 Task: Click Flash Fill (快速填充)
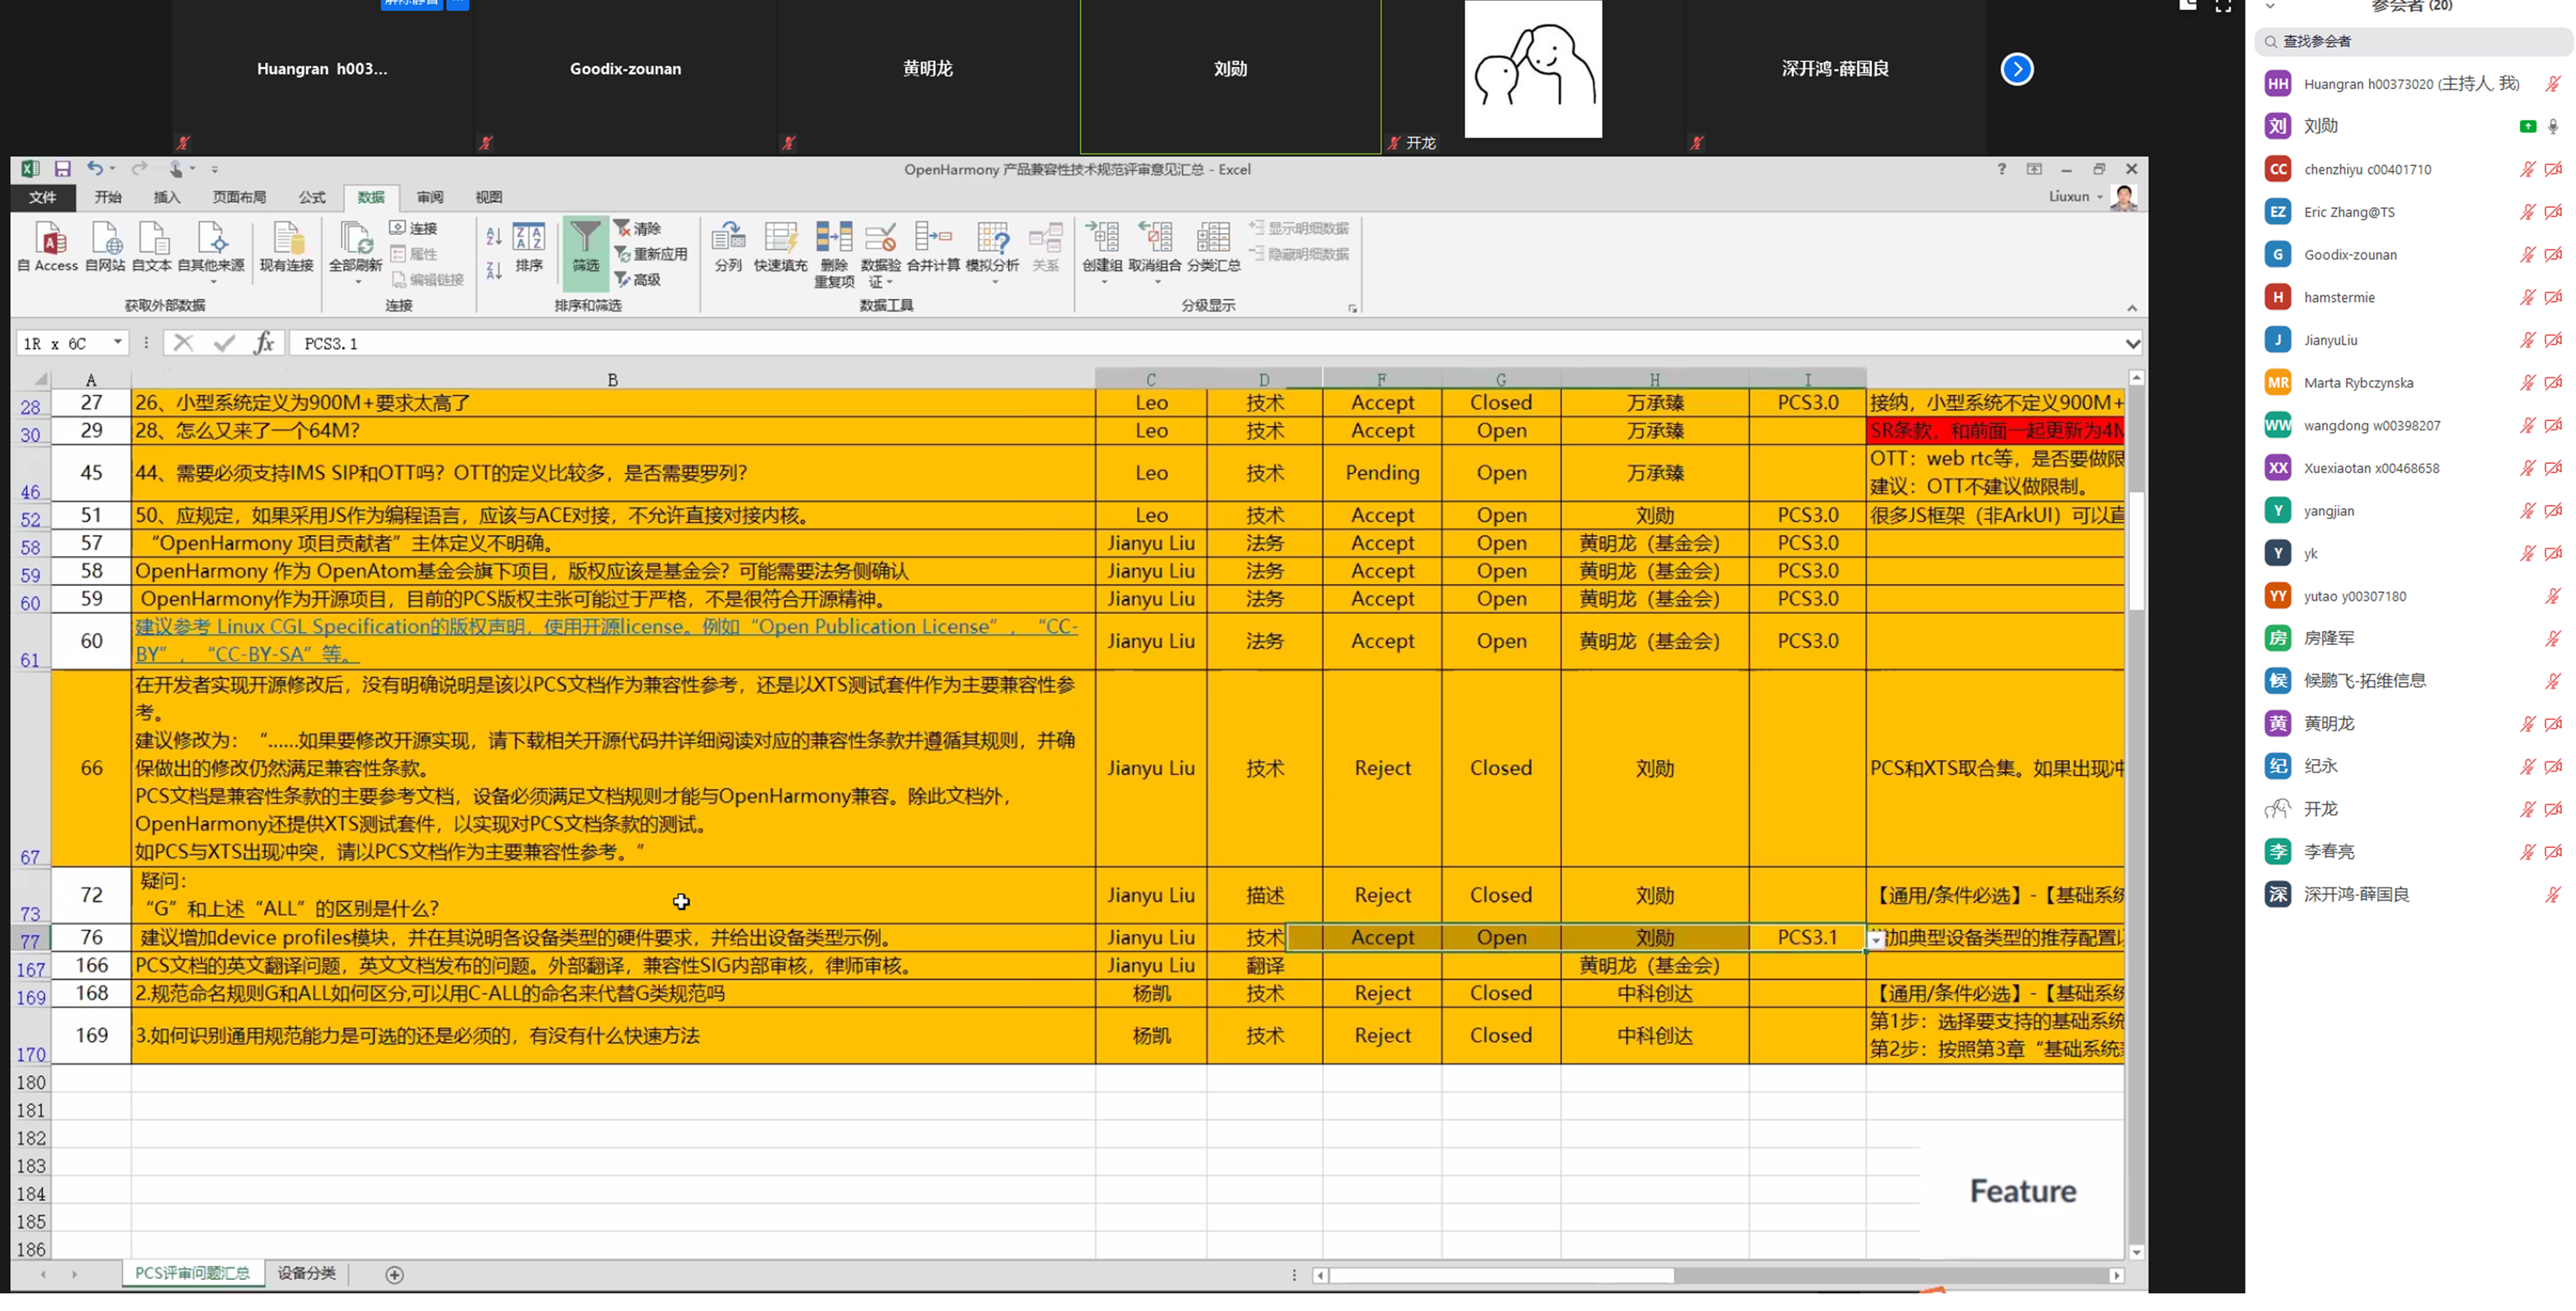780,248
